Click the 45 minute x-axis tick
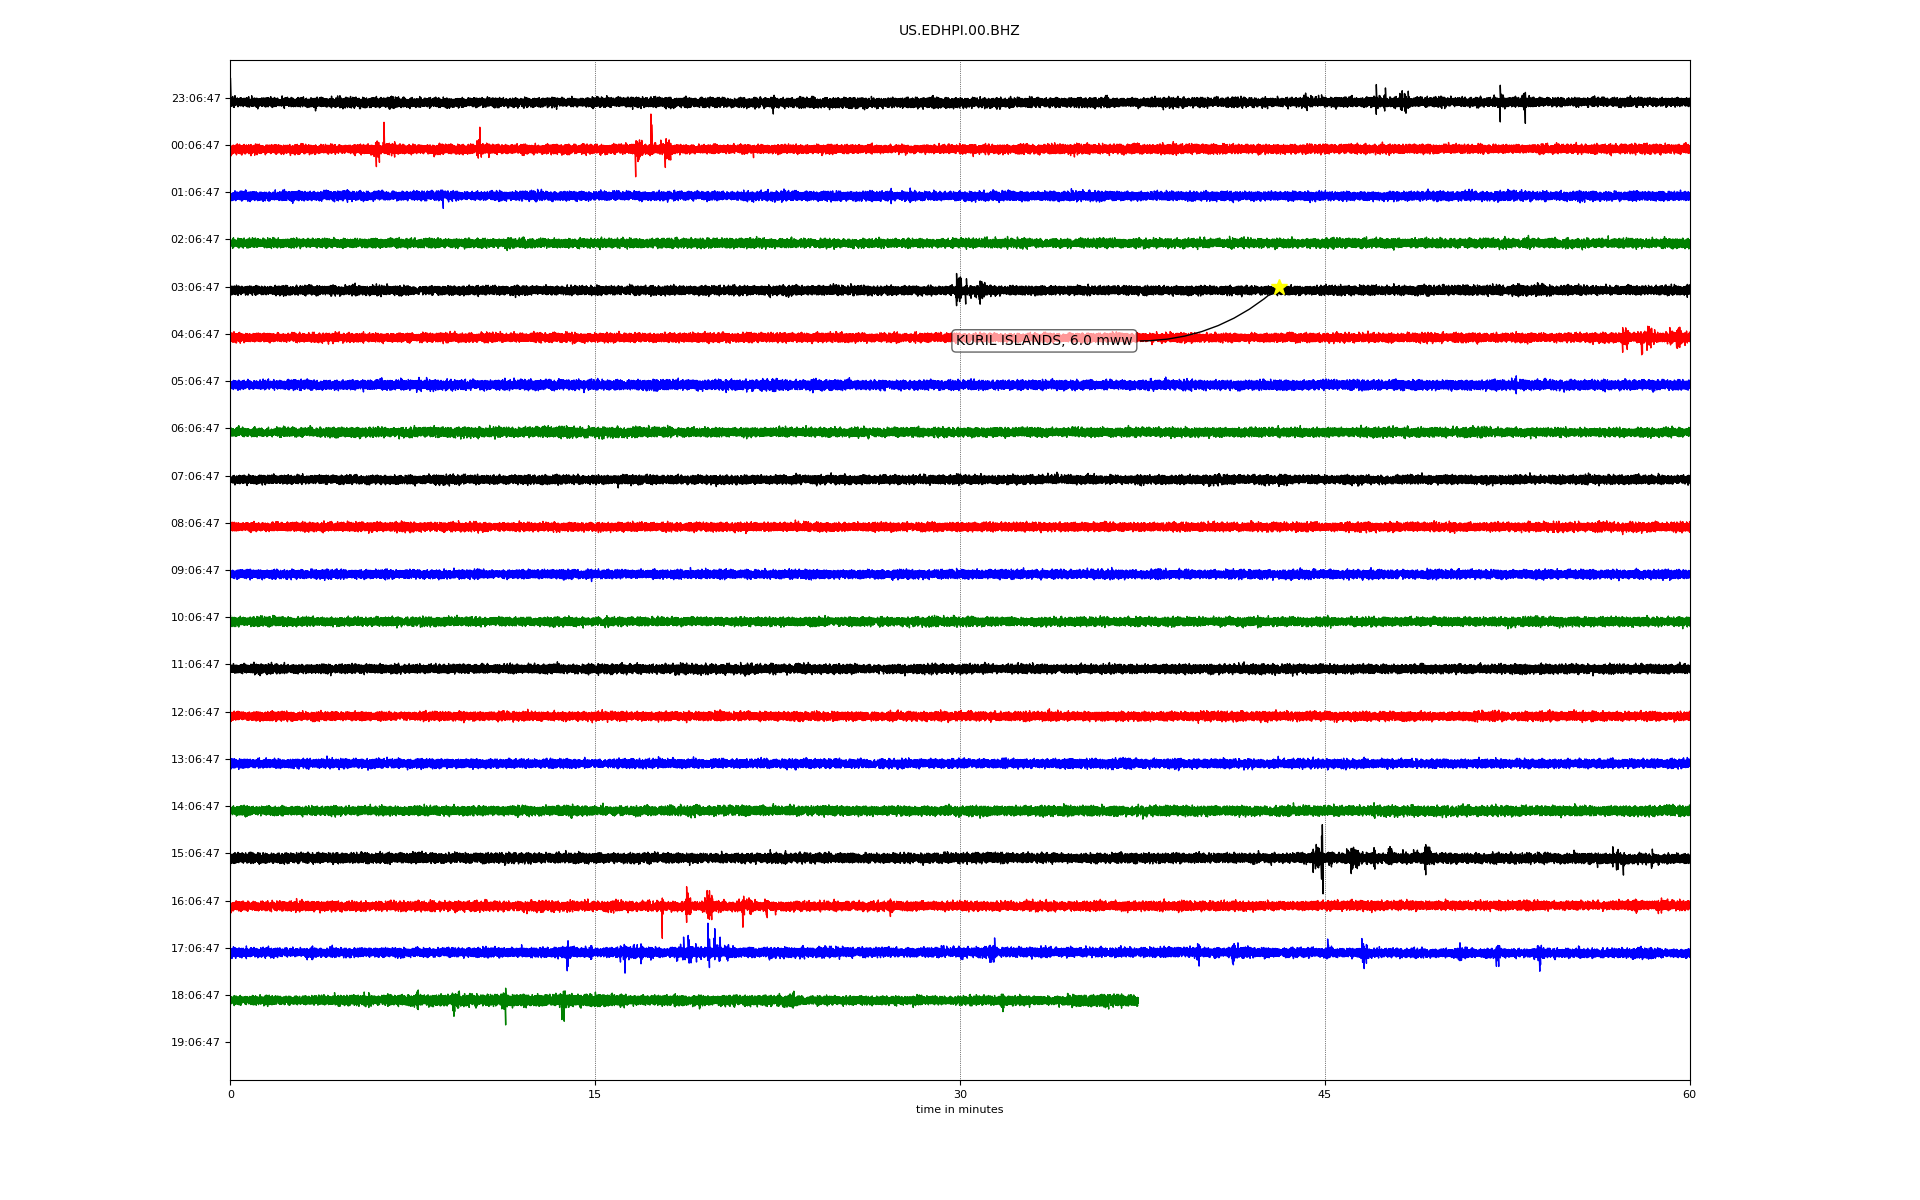This screenshot has height=1200, width=1920. click(1325, 1094)
